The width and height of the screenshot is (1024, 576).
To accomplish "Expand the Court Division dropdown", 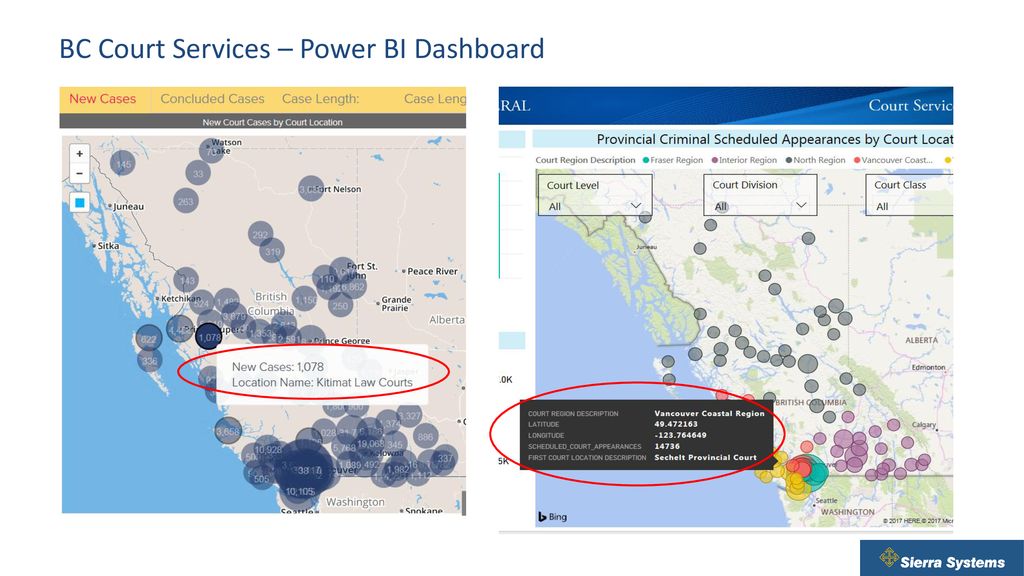I will pos(760,195).
